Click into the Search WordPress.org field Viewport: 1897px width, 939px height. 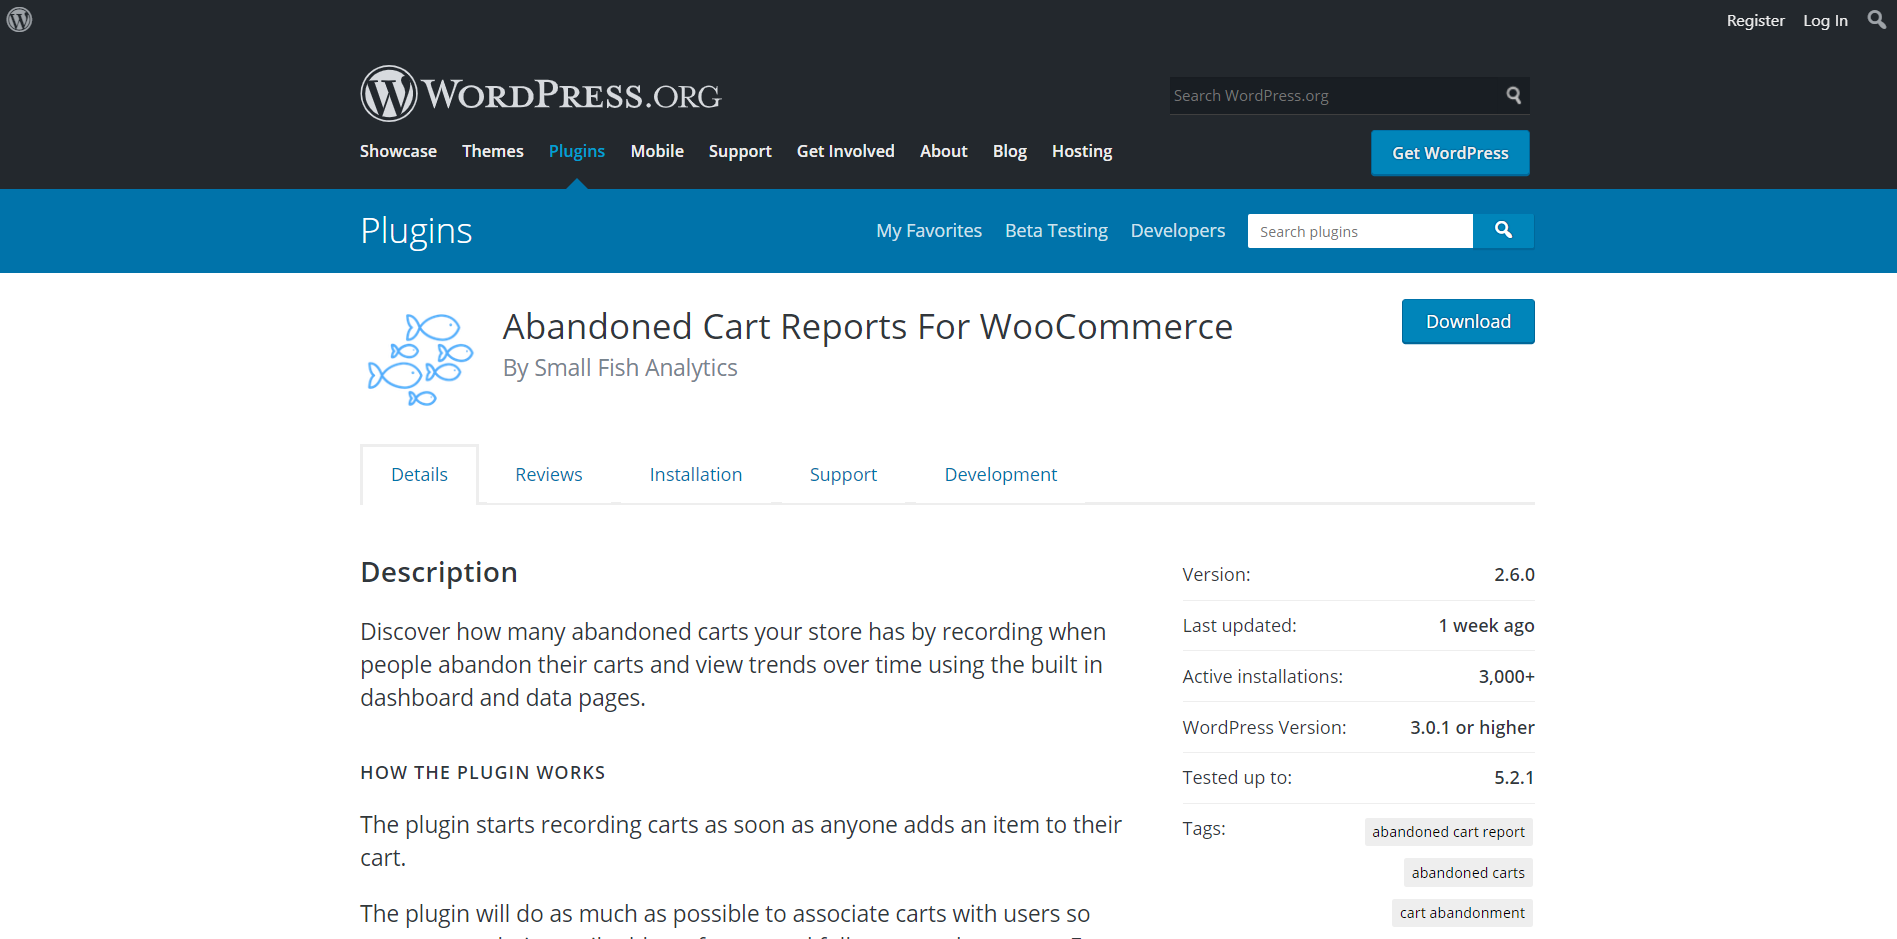coord(1335,96)
